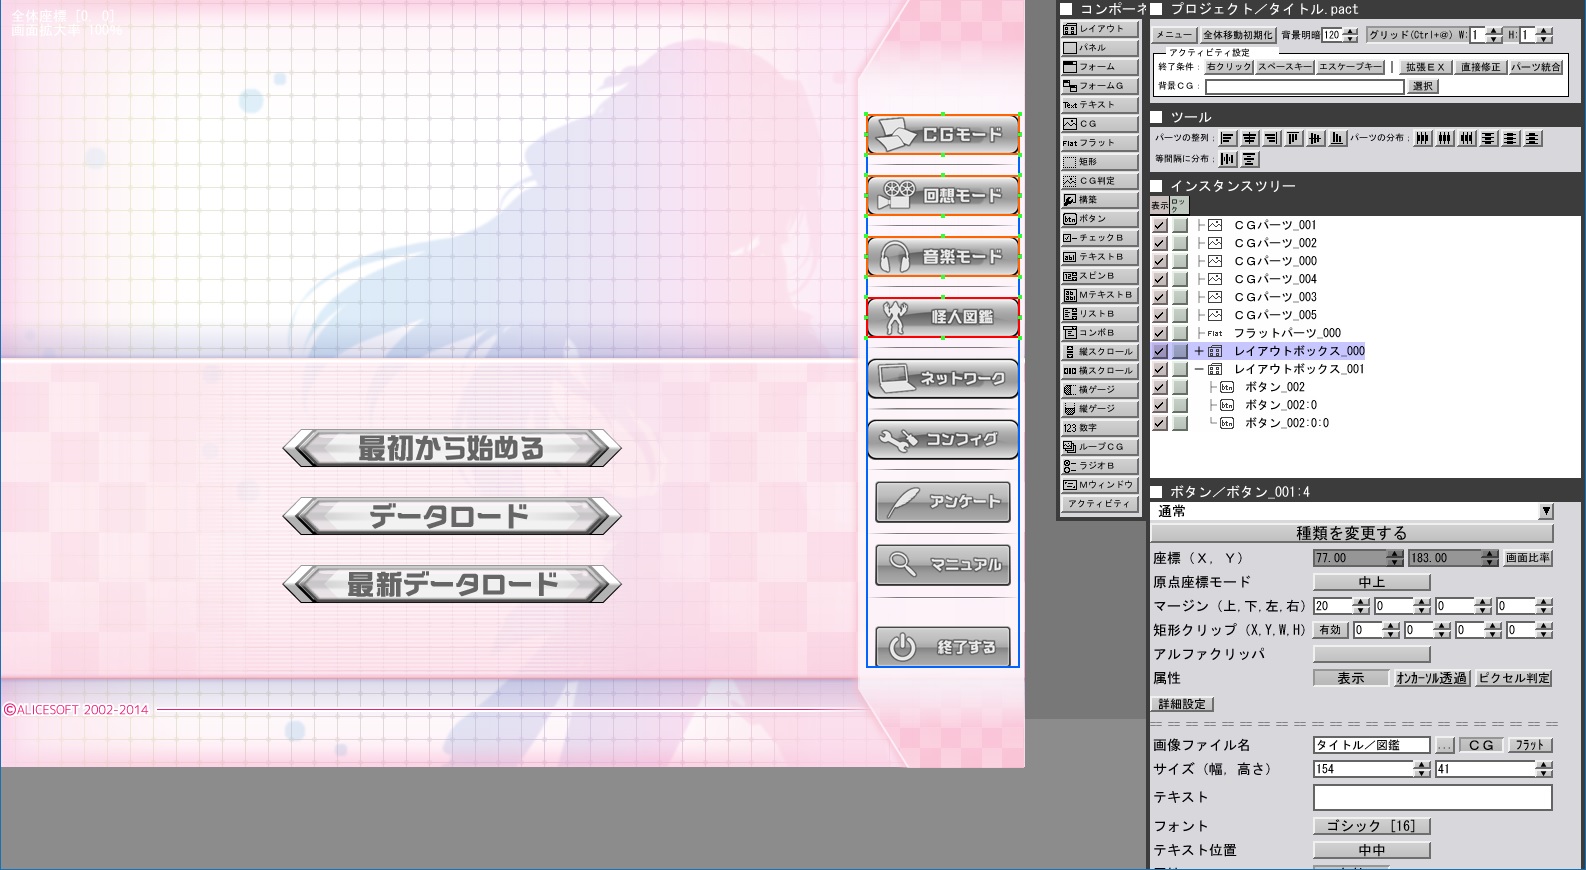This screenshot has width=1586, height=870.
Task: Select the 縦ゲージ component
Action: pyautogui.click(x=1100, y=409)
